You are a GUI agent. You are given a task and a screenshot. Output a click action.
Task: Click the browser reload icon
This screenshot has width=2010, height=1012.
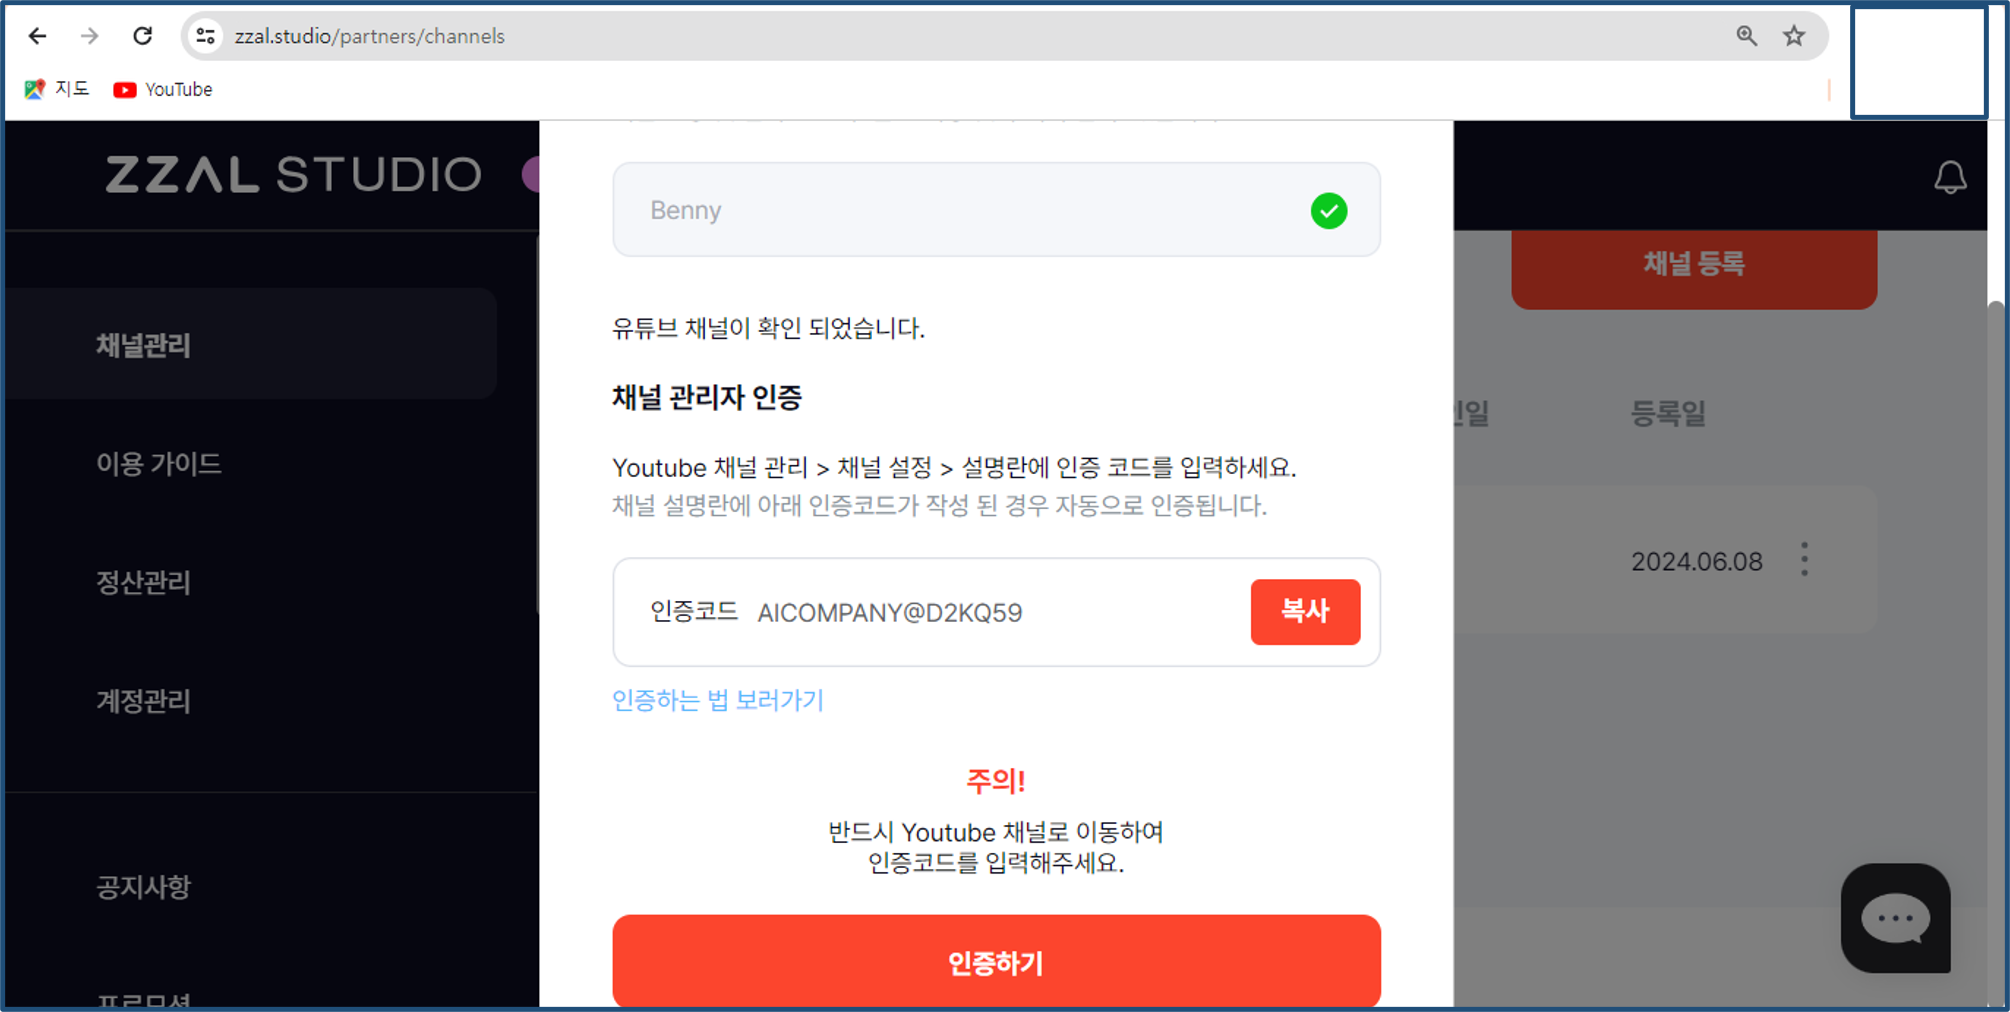click(142, 35)
